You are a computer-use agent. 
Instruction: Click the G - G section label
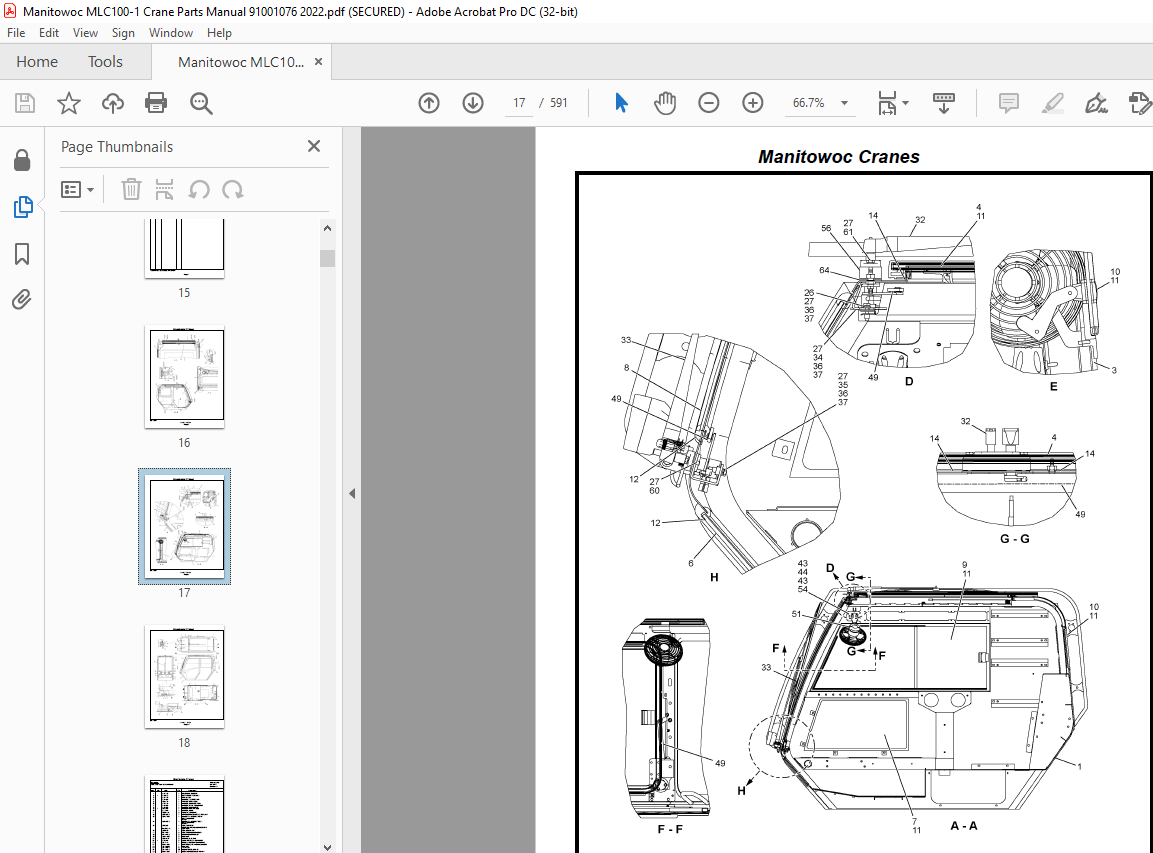point(1015,539)
